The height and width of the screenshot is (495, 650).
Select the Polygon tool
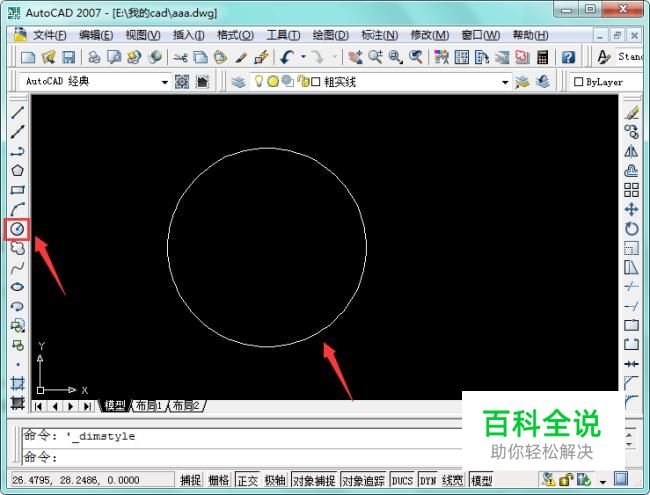coord(17,170)
